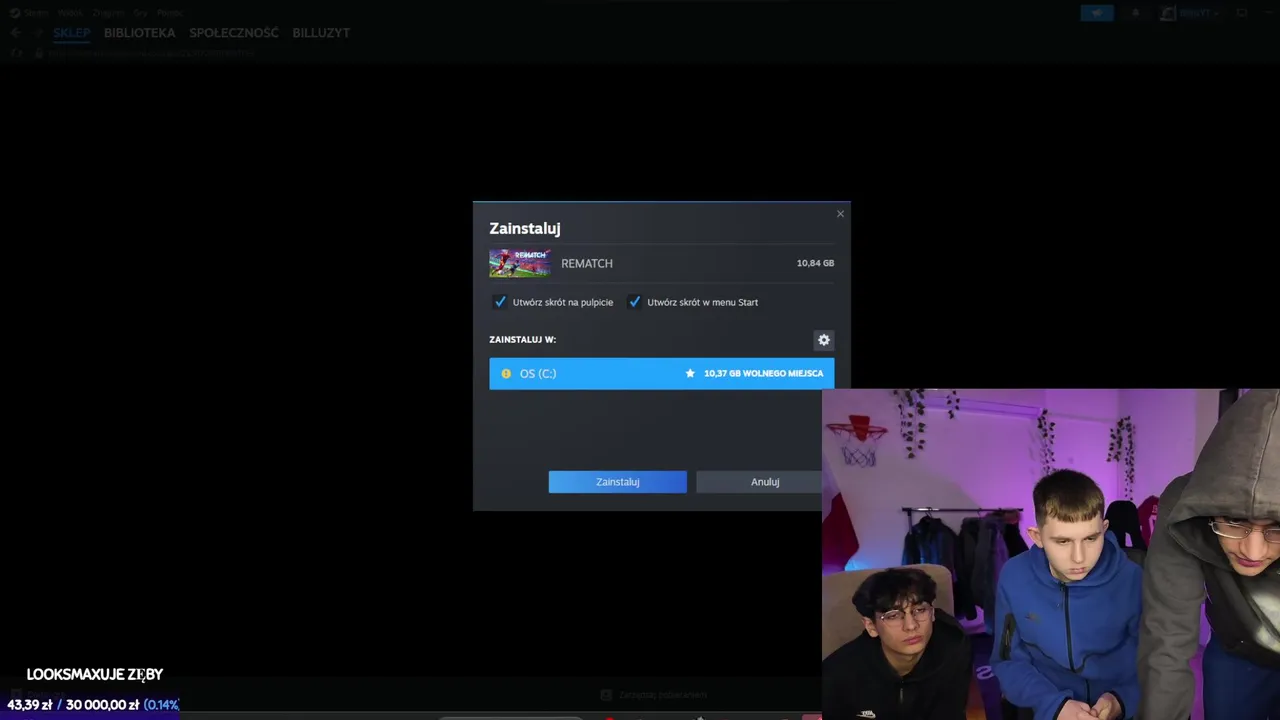
Task: Open the Znajomi menu
Action: click(x=107, y=13)
